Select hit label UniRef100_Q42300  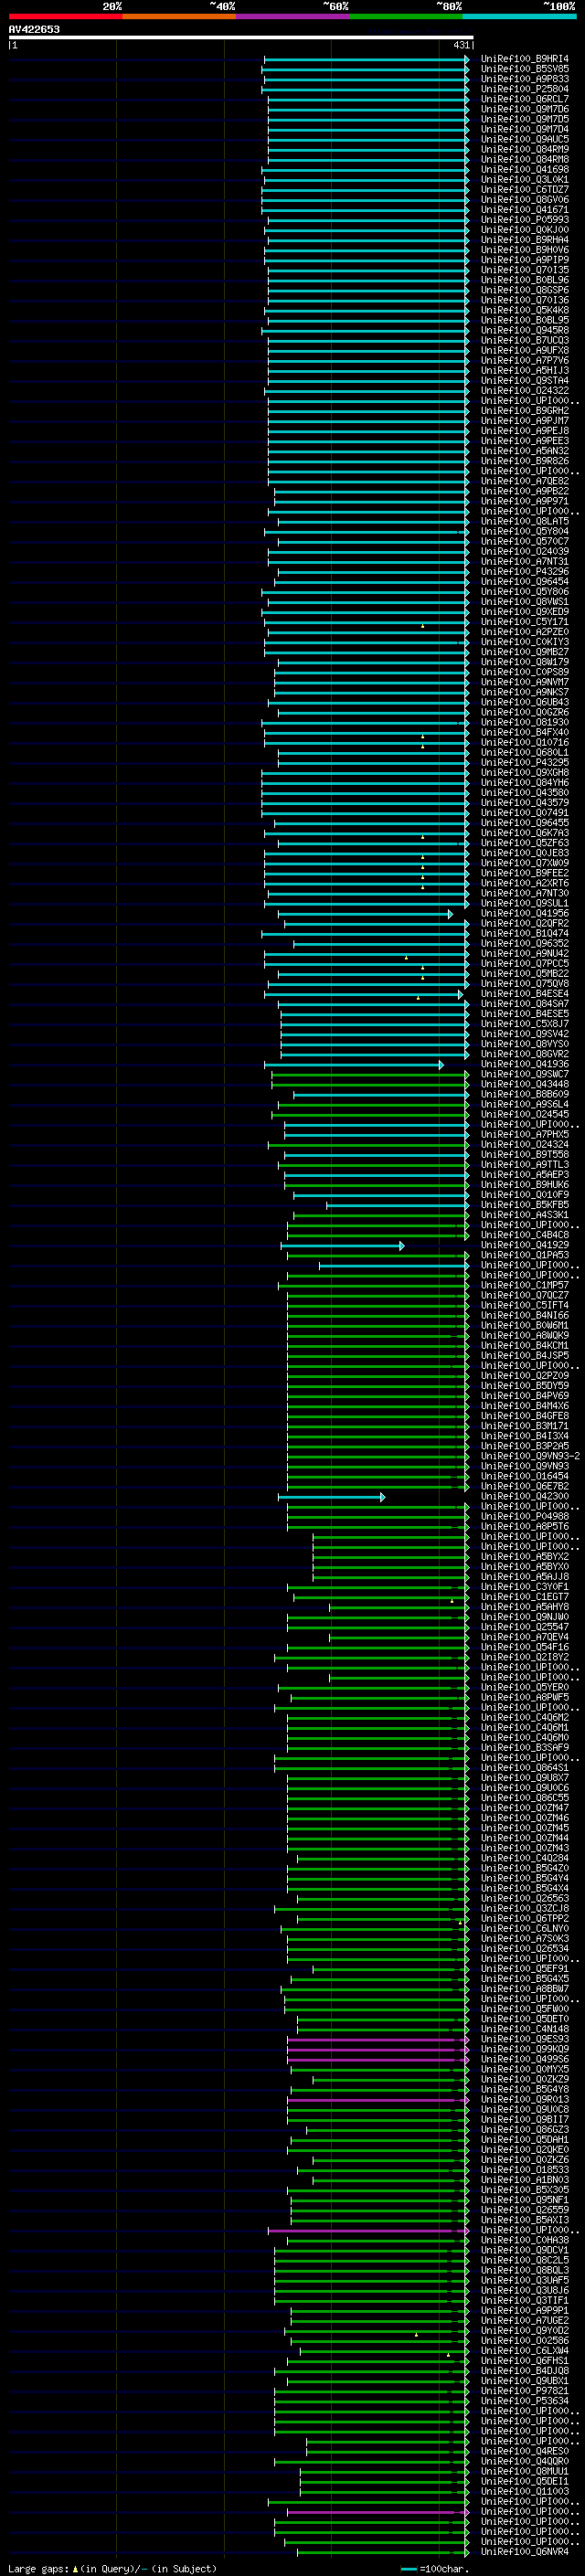coord(524,1496)
